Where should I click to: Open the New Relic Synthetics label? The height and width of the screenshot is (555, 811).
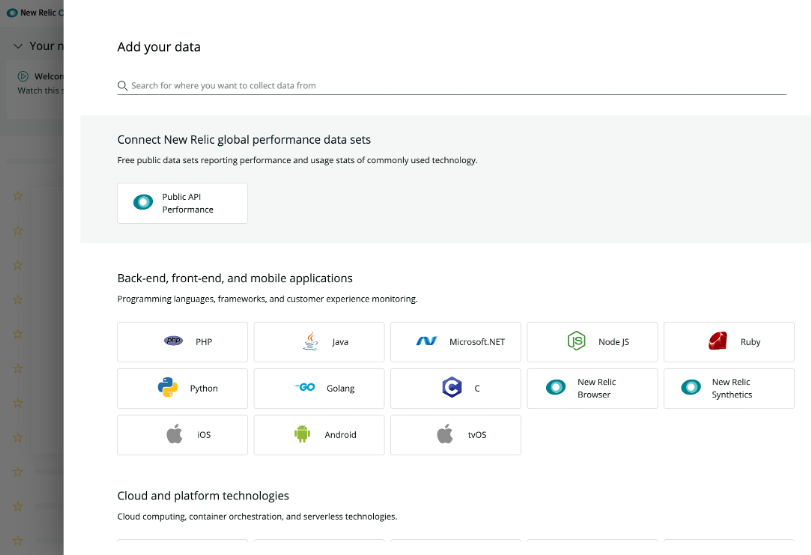(731, 388)
